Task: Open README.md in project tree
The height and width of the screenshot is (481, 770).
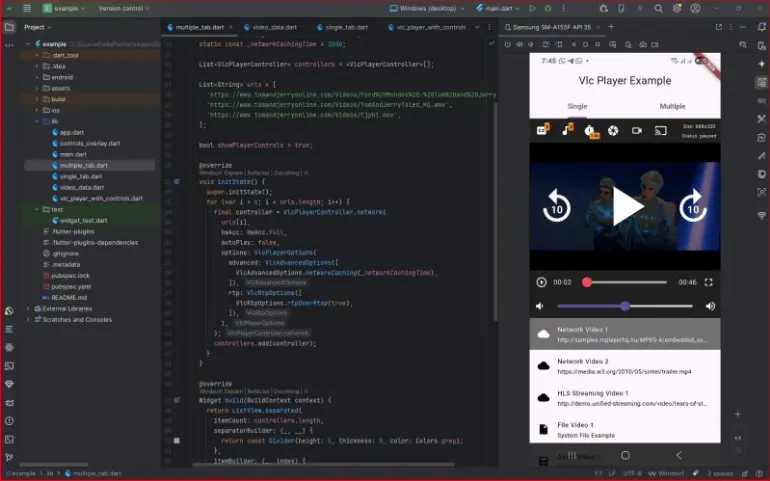Action: pos(68,297)
